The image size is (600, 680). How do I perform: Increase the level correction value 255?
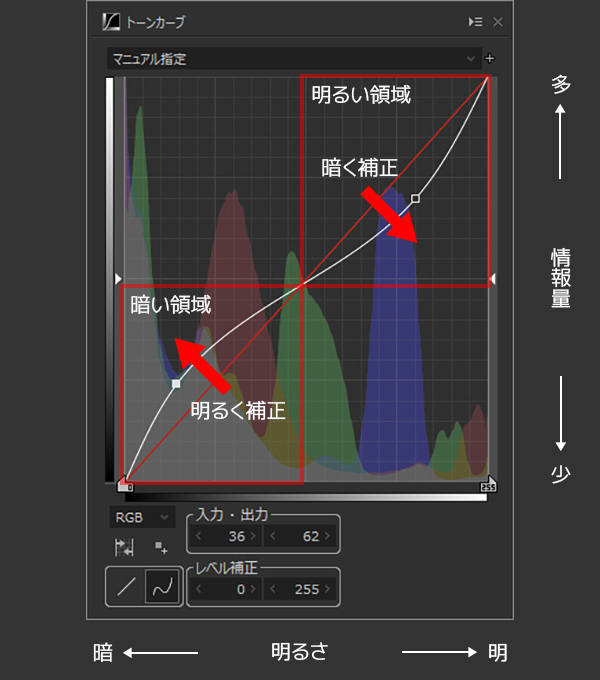click(328, 589)
